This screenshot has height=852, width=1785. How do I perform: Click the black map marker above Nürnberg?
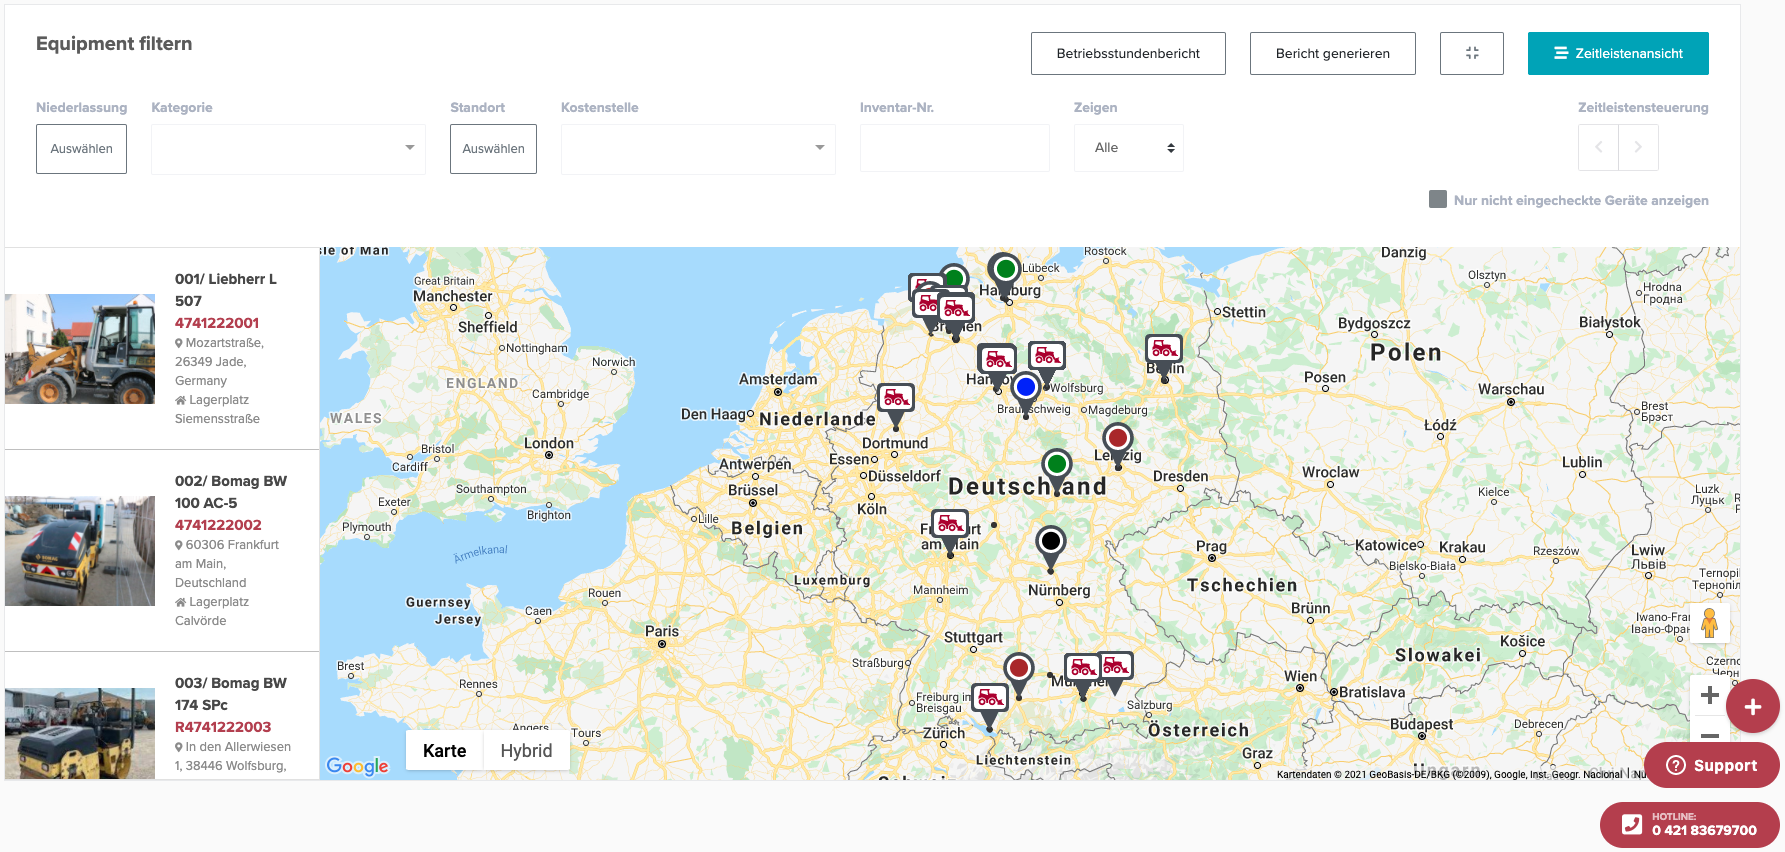tap(1050, 541)
